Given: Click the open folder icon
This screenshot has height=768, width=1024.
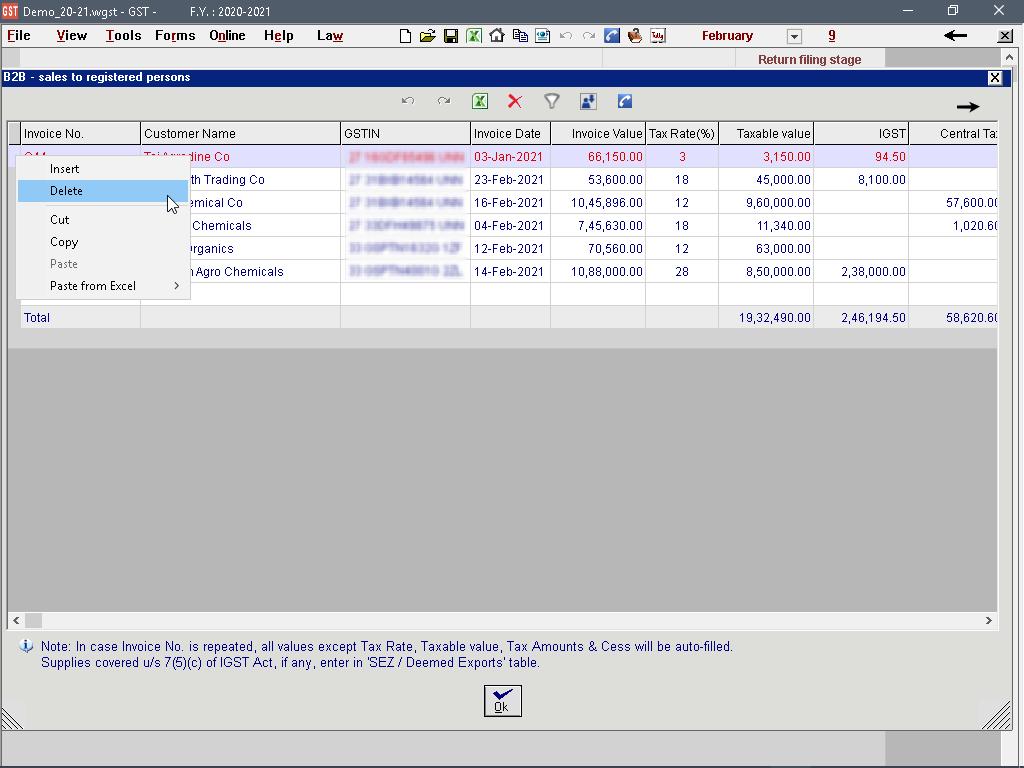Looking at the screenshot, I should 428,36.
